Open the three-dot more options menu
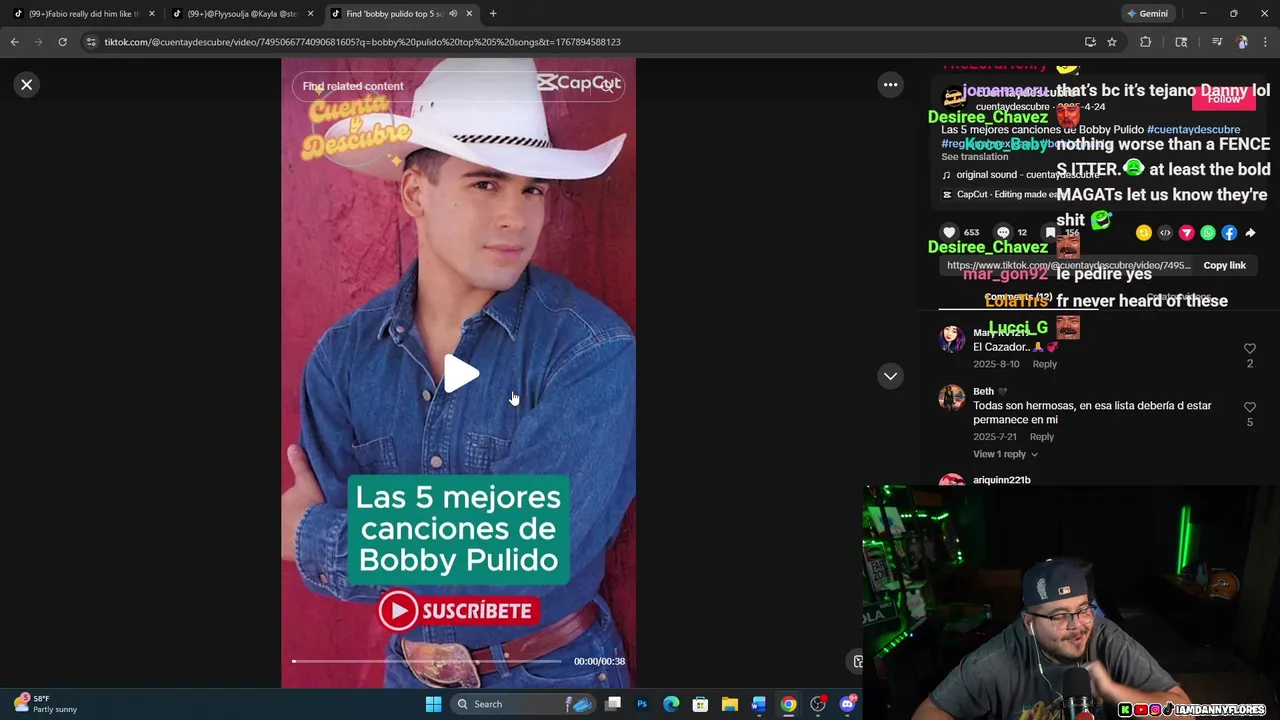The width and height of the screenshot is (1280, 720). click(x=890, y=85)
